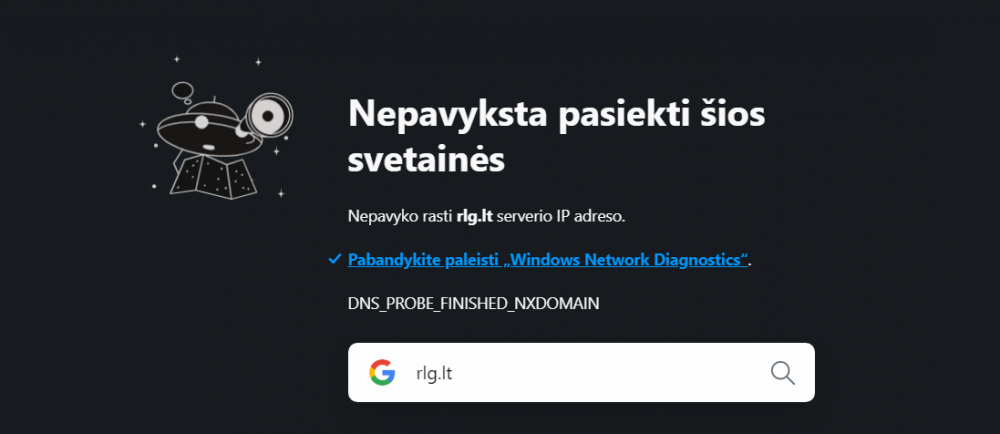Viewport: 1000px width, 434px height.
Task: Click the magnifying glass search icon
Action: coord(783,373)
